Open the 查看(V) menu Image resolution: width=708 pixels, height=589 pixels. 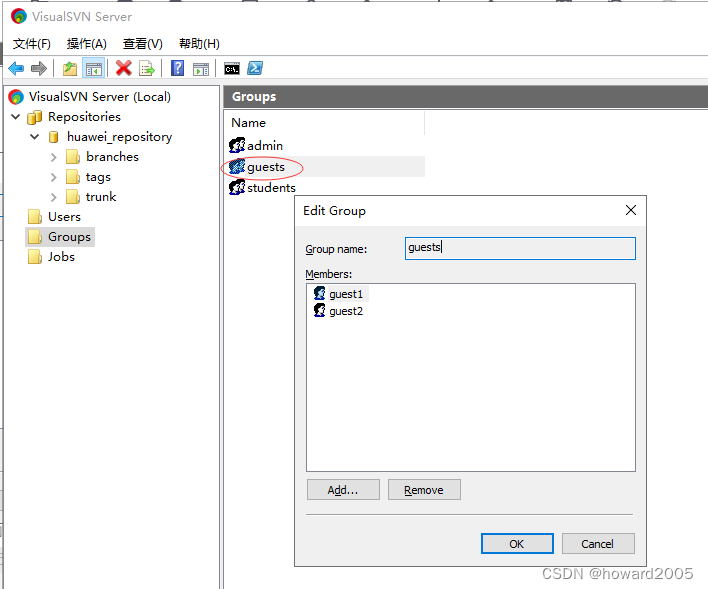[x=142, y=44]
